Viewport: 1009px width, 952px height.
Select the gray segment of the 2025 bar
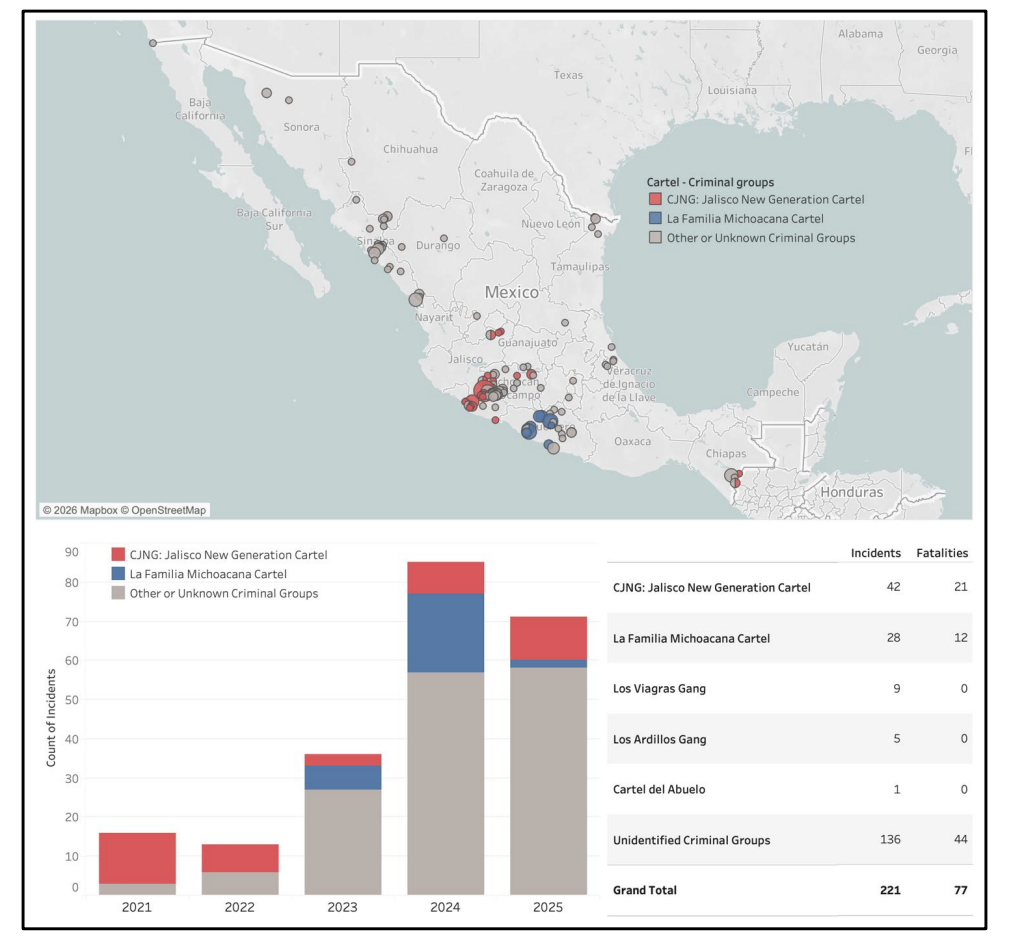pyautogui.click(x=548, y=780)
